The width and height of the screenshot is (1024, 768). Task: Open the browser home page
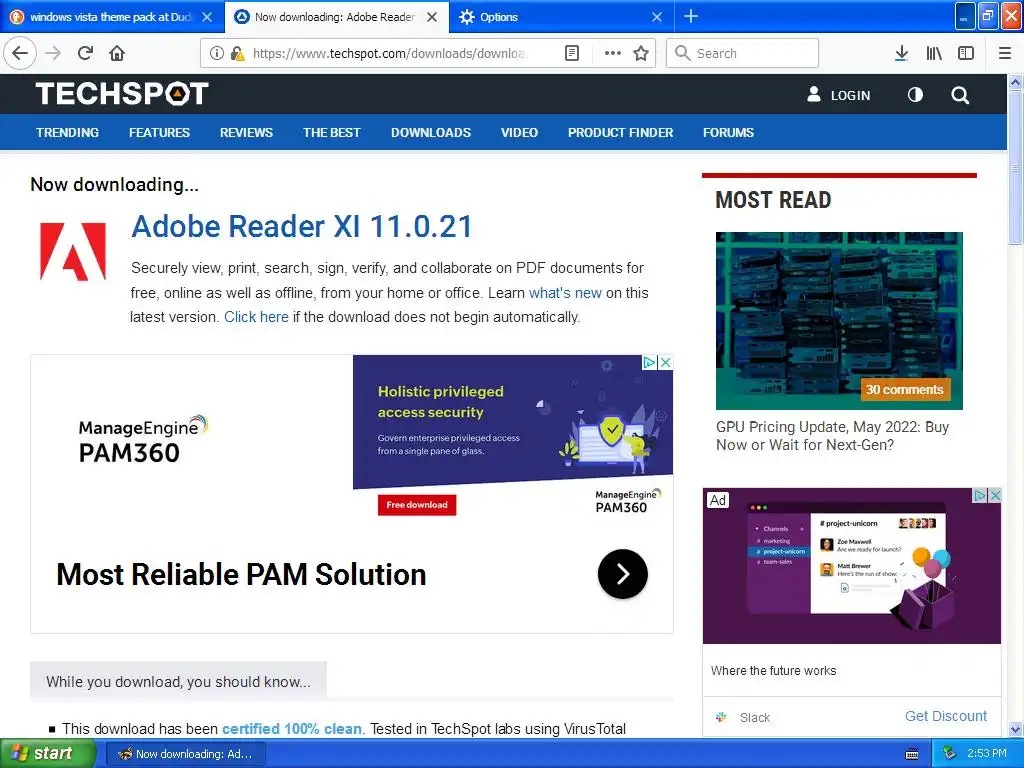coord(117,54)
